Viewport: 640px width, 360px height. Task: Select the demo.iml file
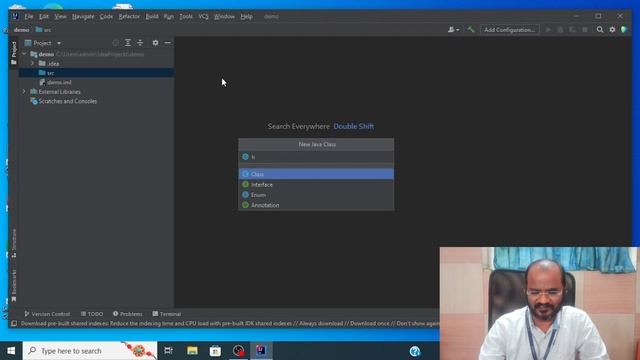coord(96,82)
